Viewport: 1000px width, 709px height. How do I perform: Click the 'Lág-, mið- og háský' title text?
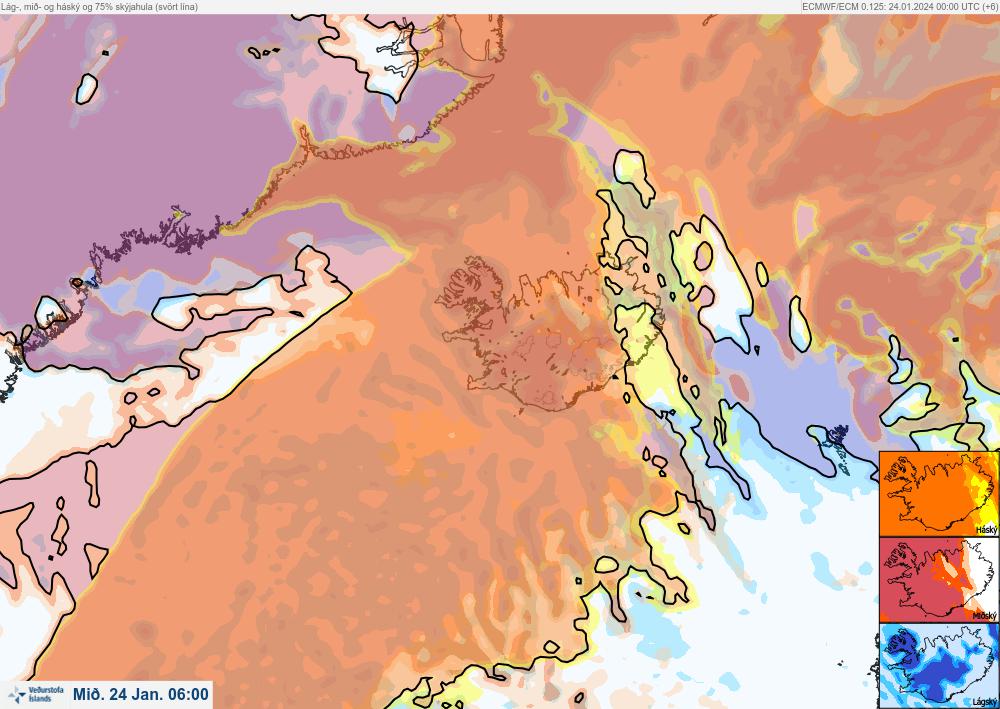pos(99,6)
